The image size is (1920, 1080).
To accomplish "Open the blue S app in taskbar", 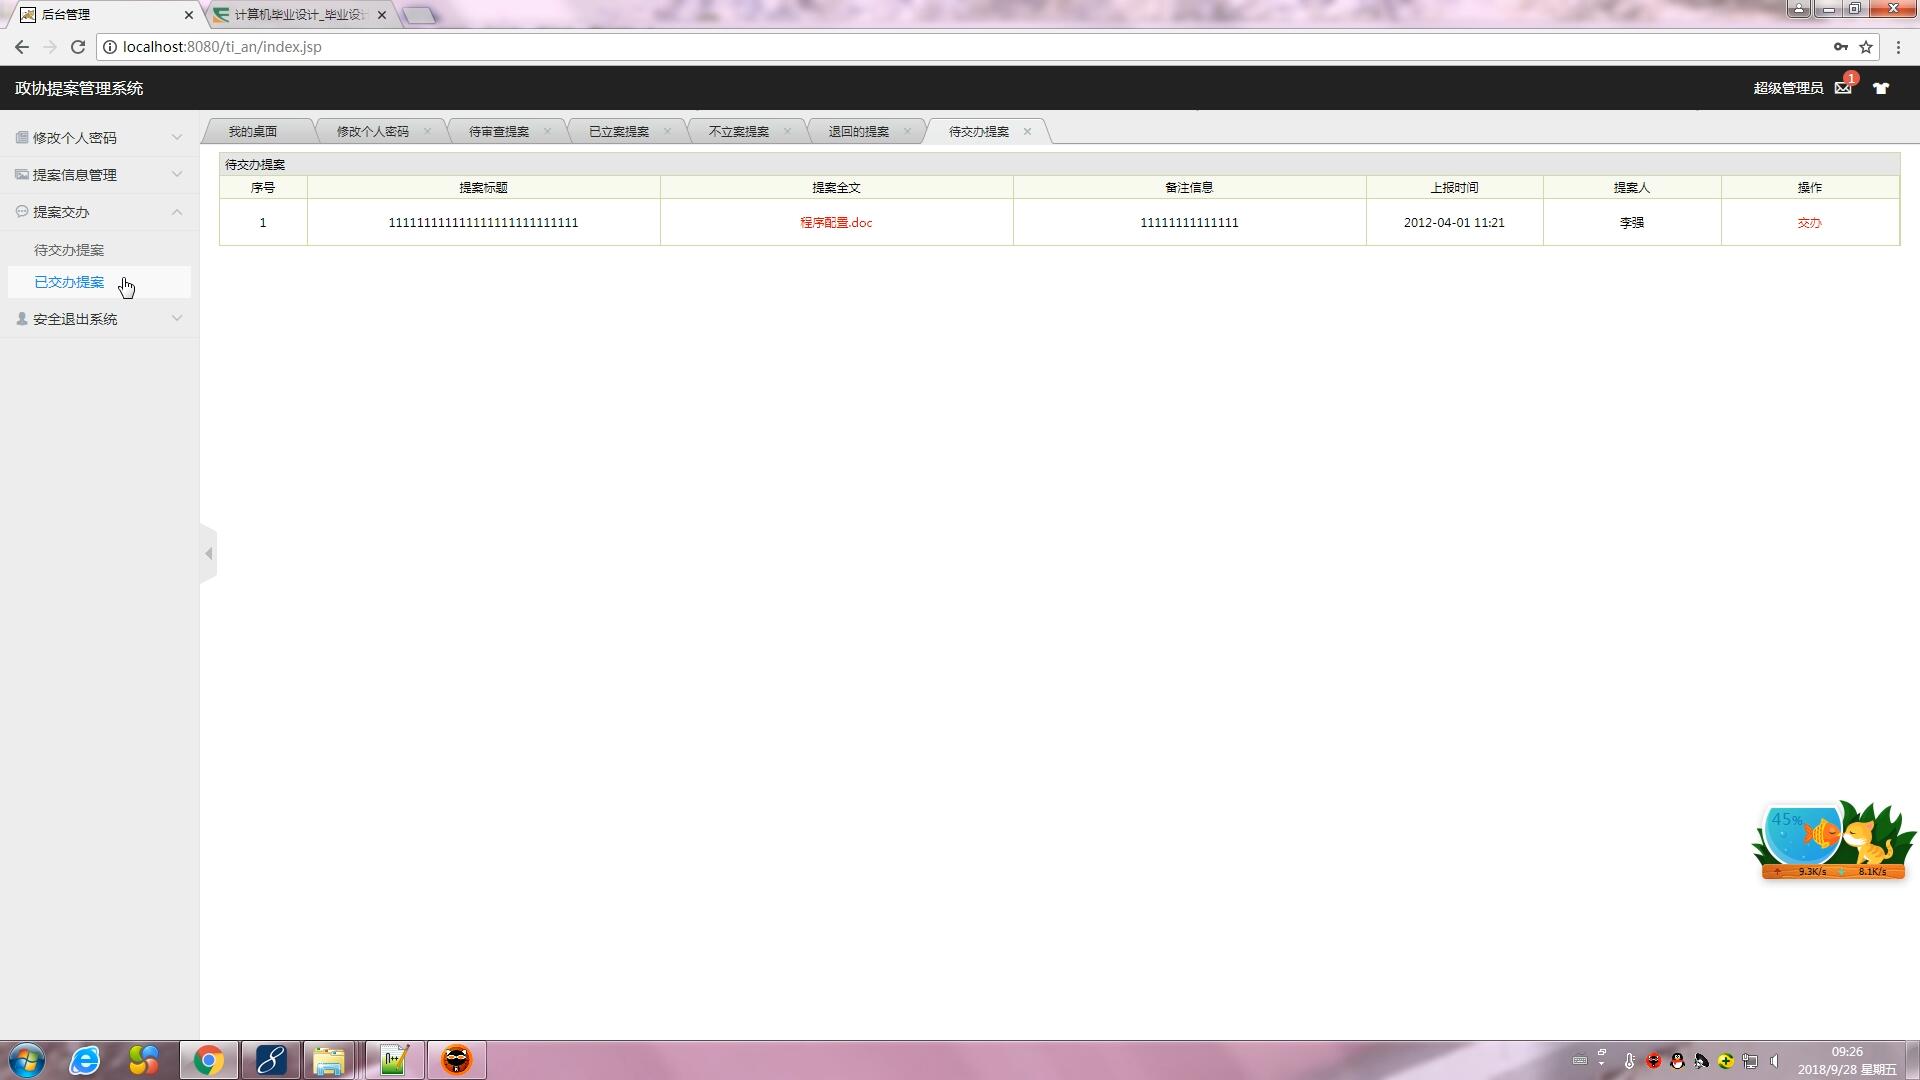I will pyautogui.click(x=270, y=1060).
